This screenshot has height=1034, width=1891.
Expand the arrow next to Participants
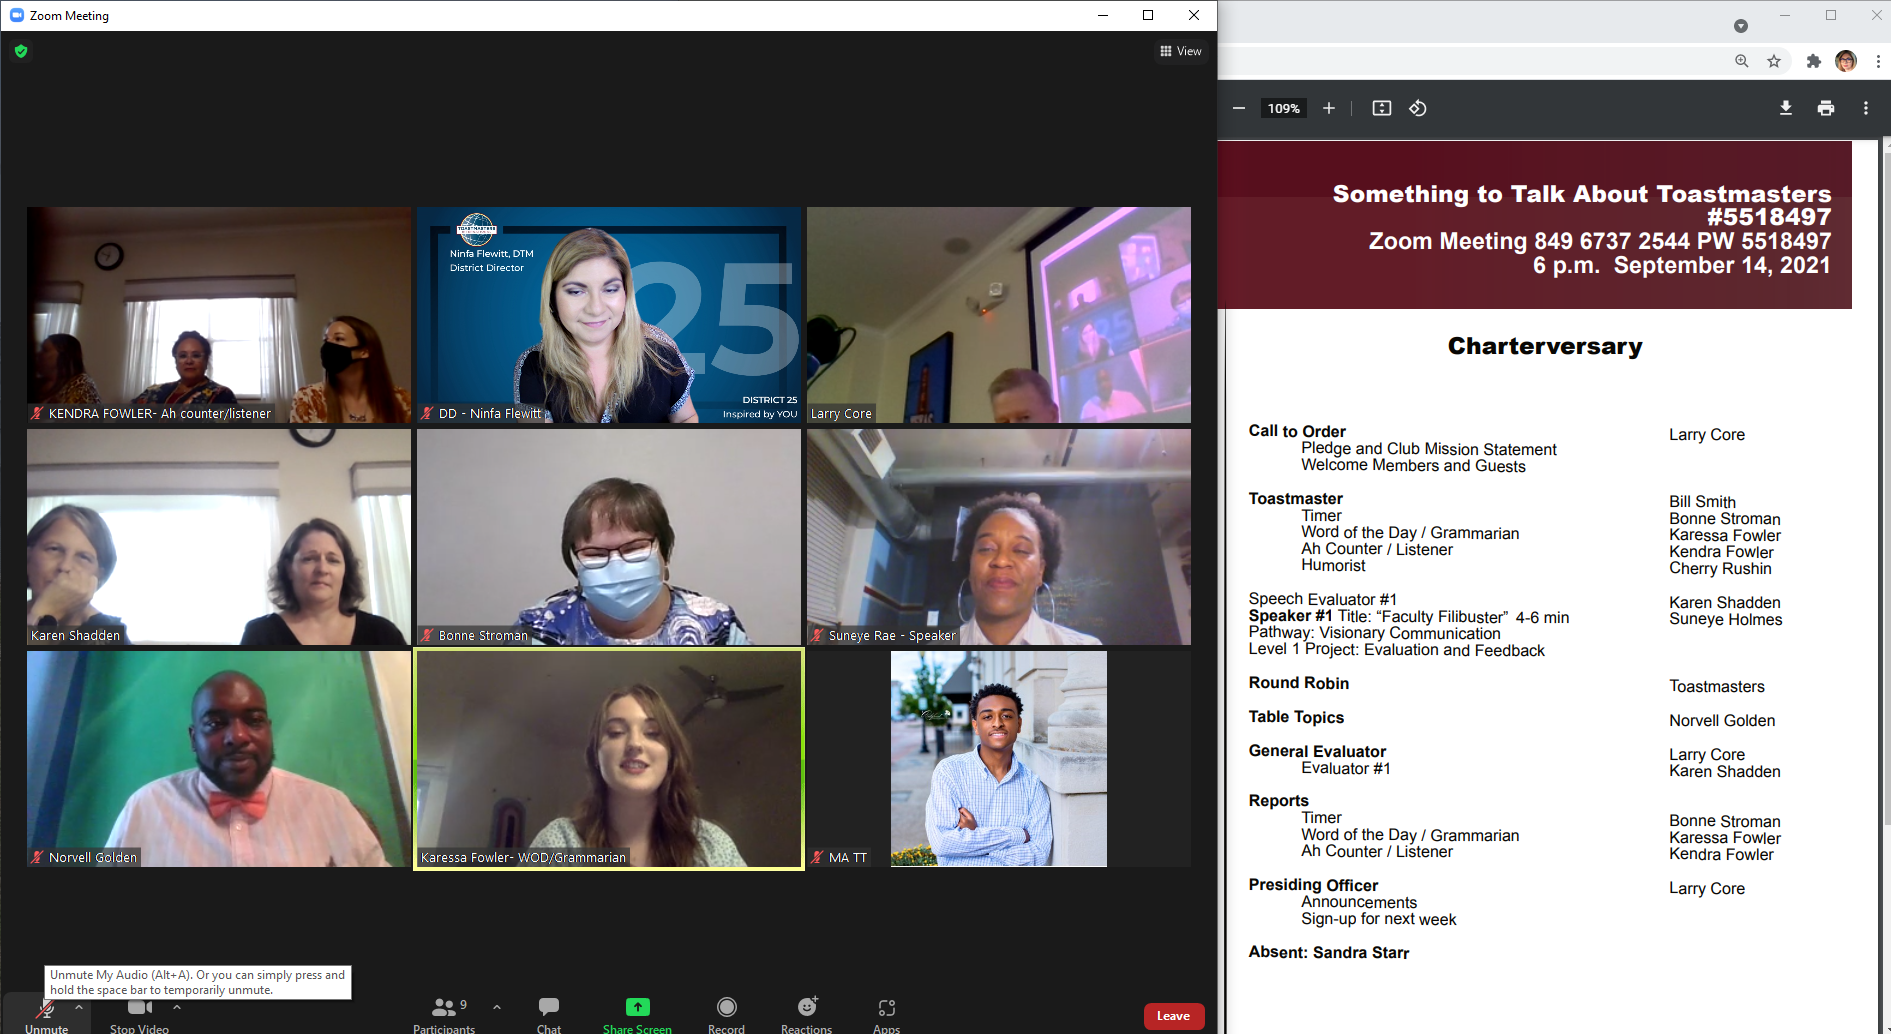point(497,1007)
